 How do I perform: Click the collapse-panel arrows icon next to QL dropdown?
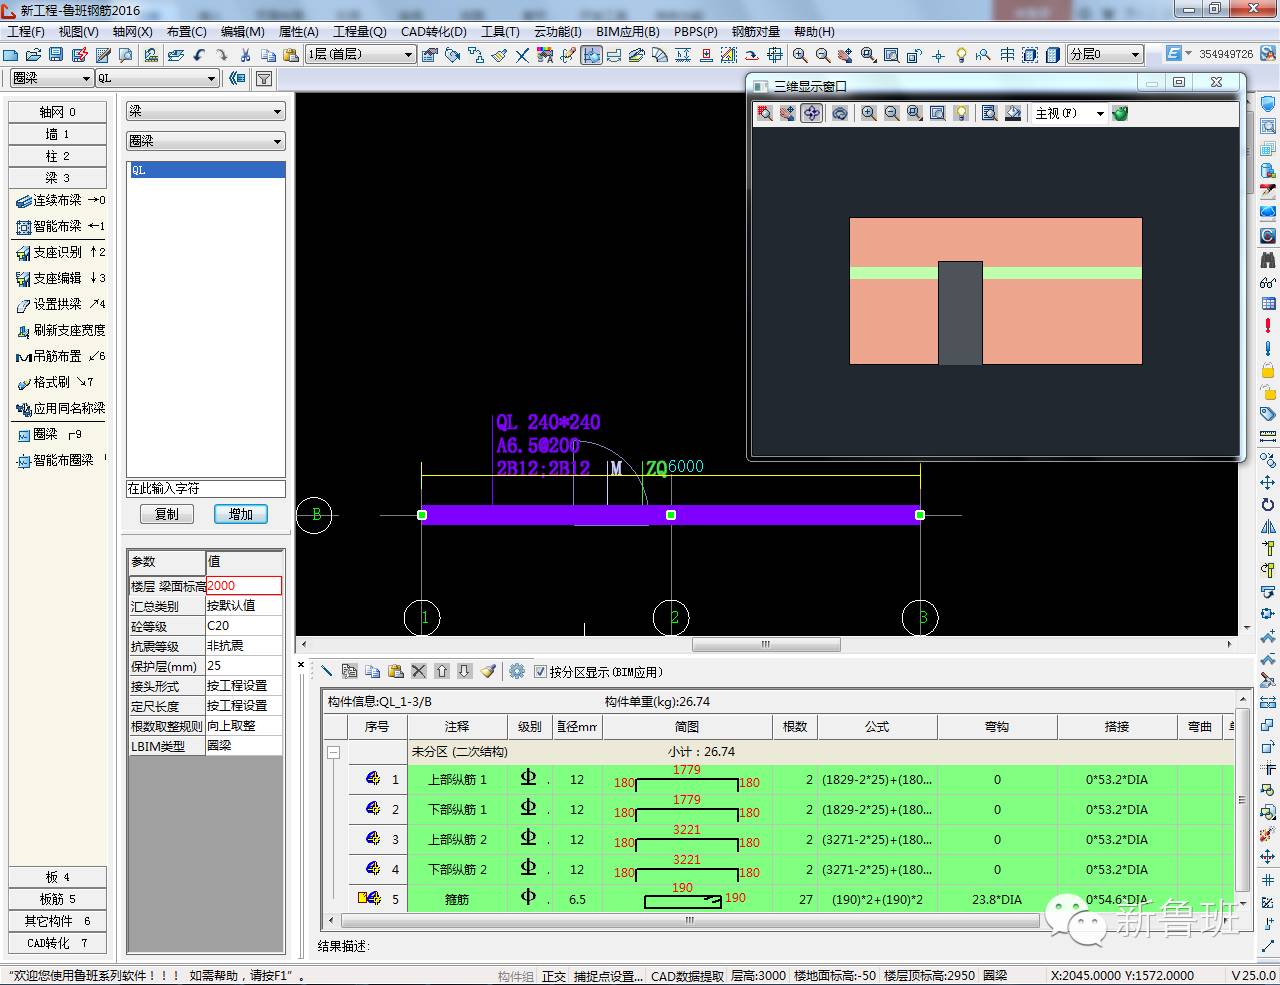click(237, 78)
